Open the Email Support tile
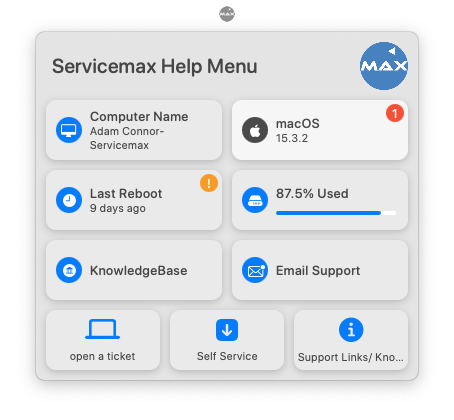454x420 pixels. (320, 270)
